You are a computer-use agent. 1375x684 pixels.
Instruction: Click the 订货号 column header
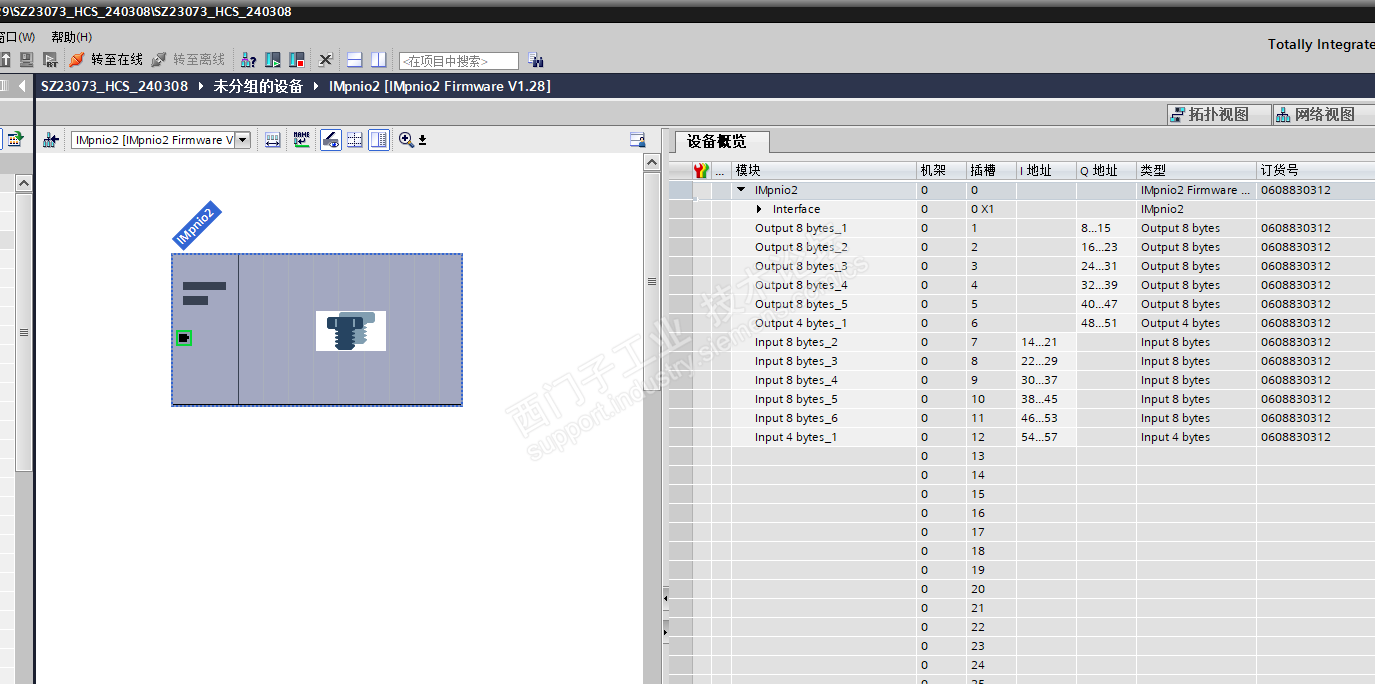pyautogui.click(x=1315, y=170)
